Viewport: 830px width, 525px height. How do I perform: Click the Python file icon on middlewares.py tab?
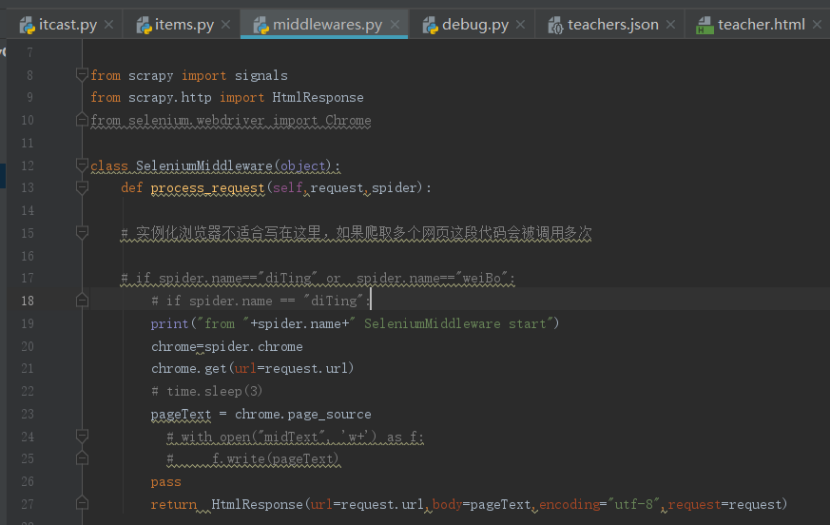coord(261,25)
